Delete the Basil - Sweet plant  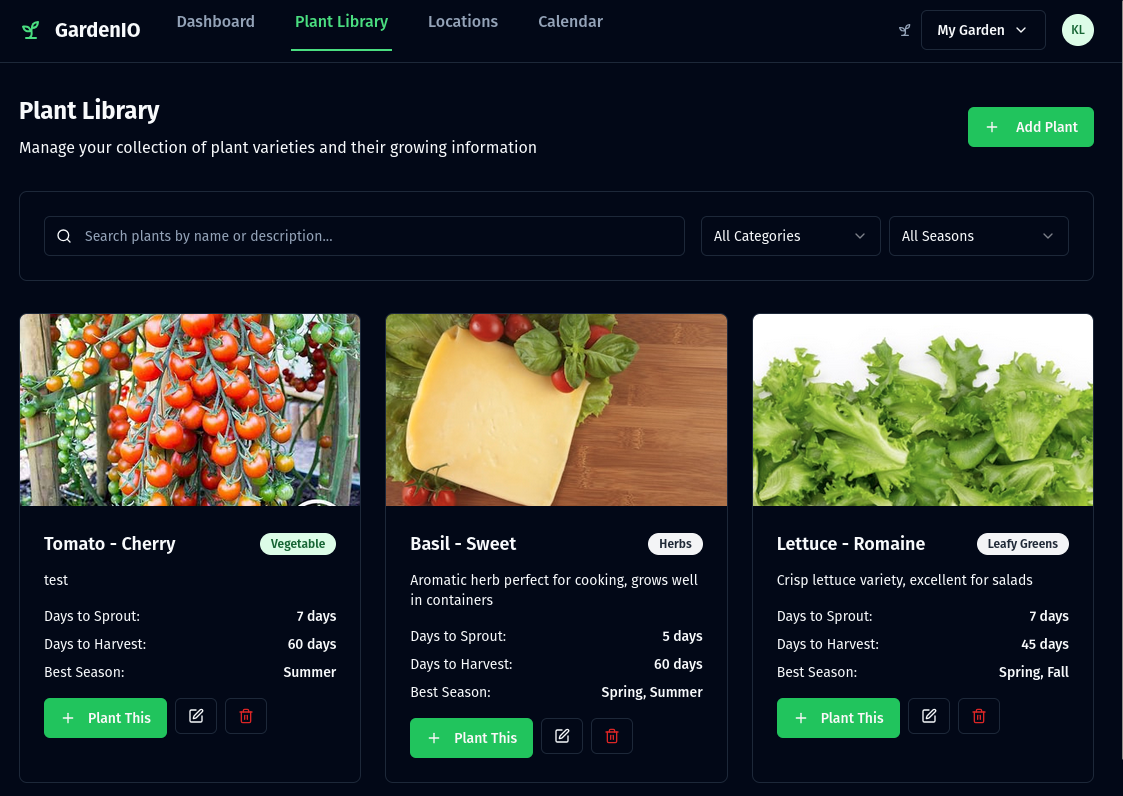[x=612, y=736]
